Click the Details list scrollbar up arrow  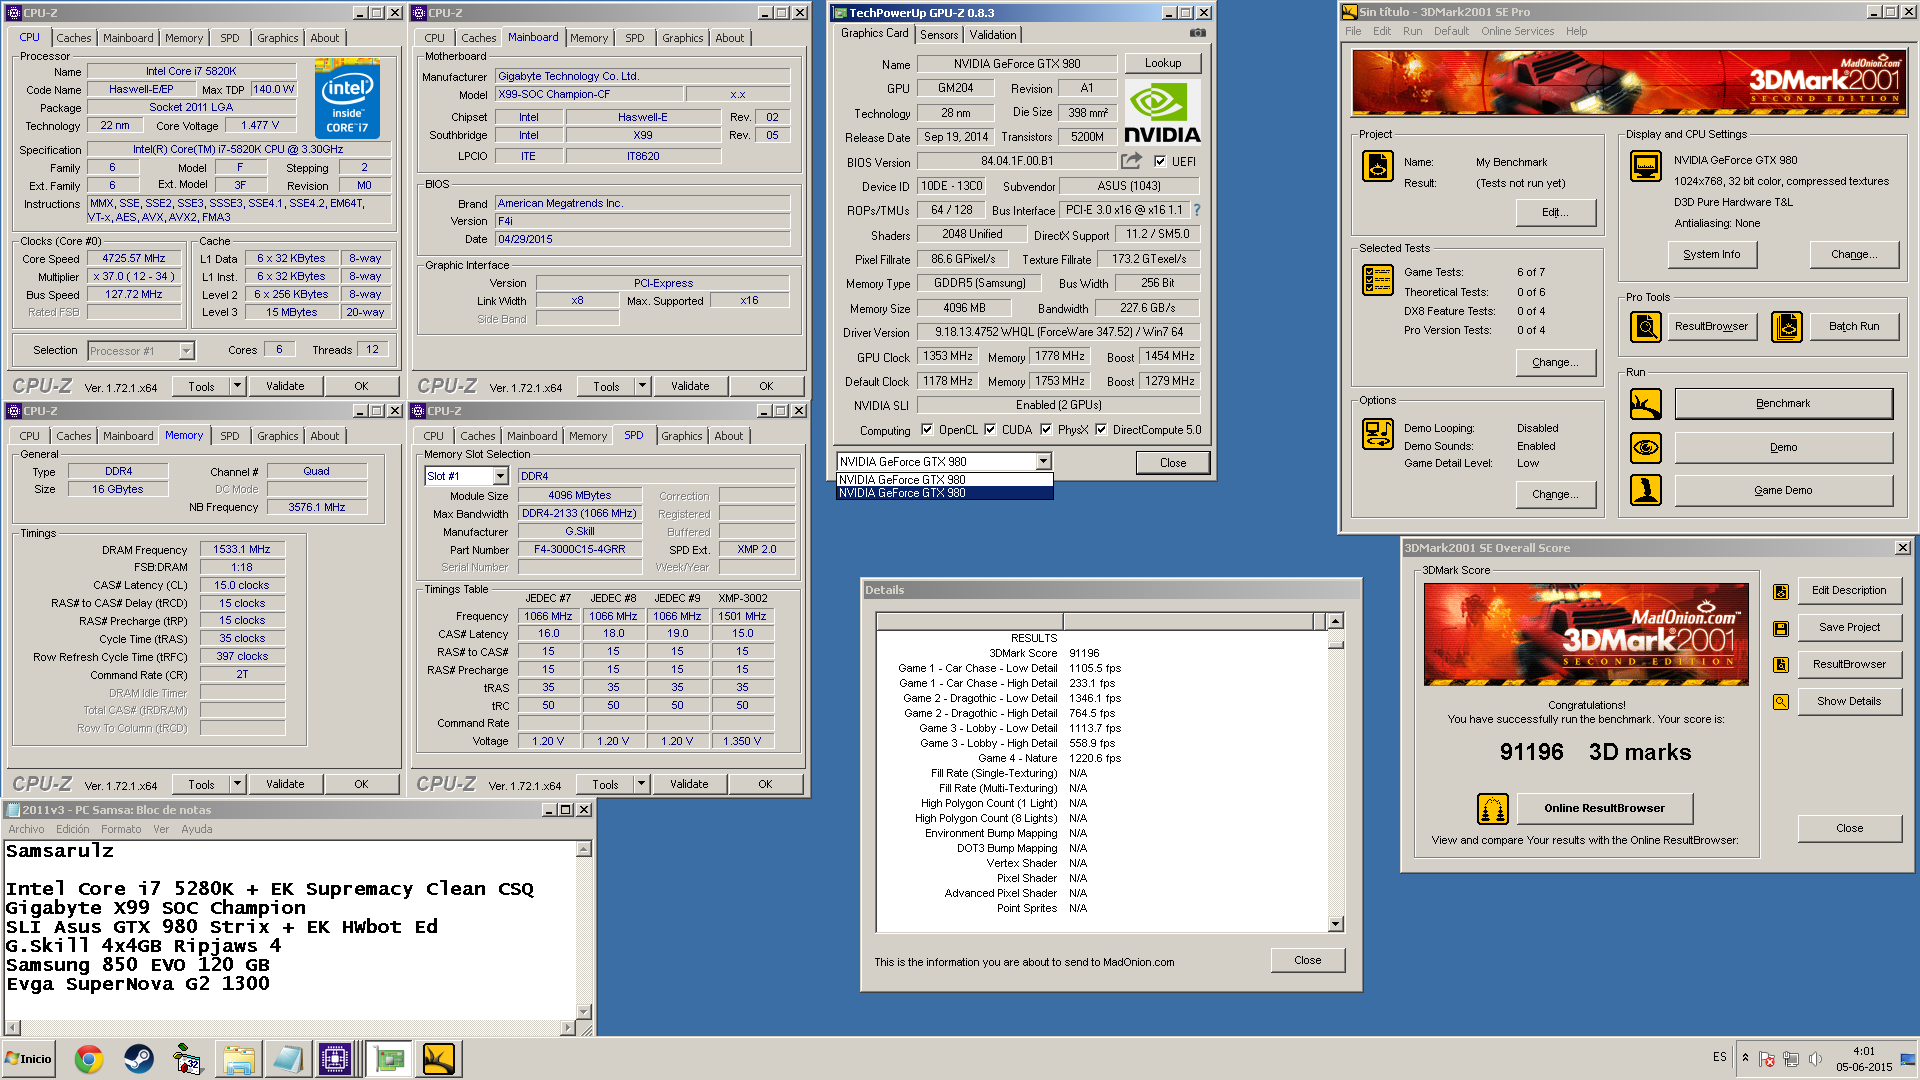pos(1335,622)
